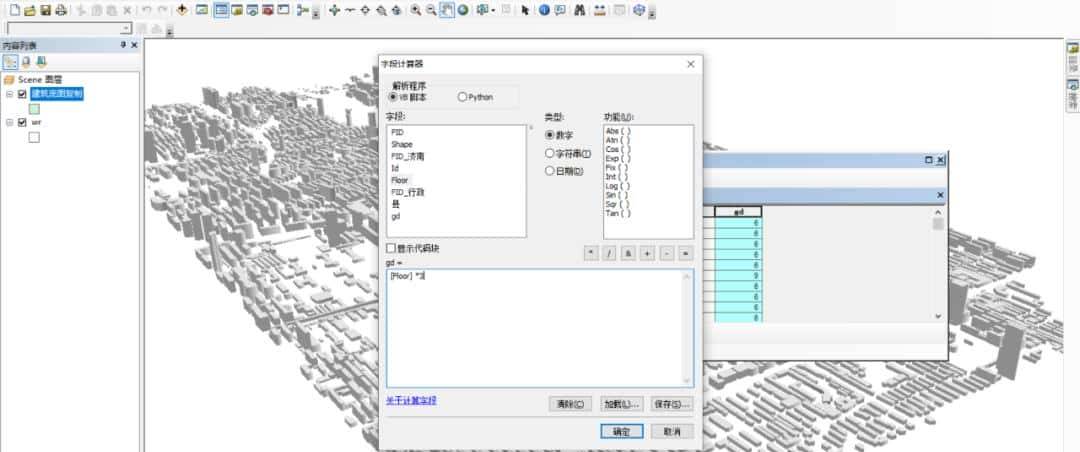Image resolution: width=1080 pixels, height=452 pixels.
Task: Click the Search window icon
Action: (x=252, y=10)
